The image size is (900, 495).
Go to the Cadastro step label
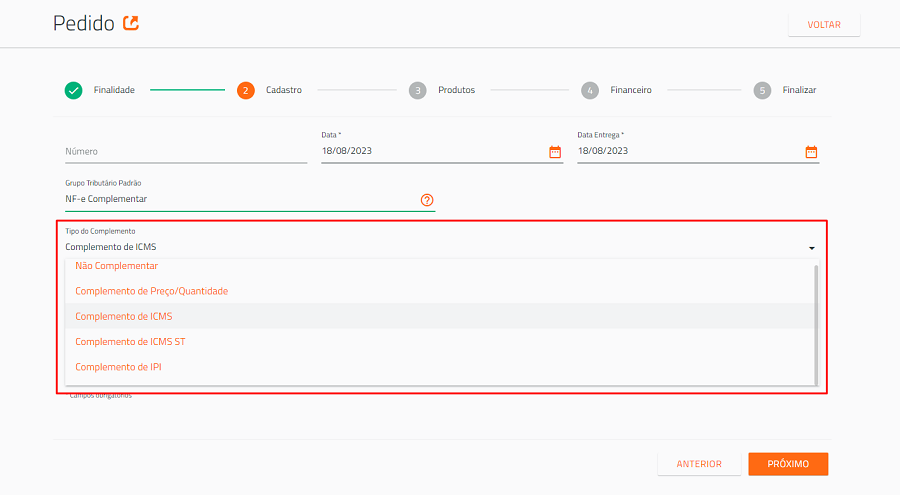tap(284, 90)
